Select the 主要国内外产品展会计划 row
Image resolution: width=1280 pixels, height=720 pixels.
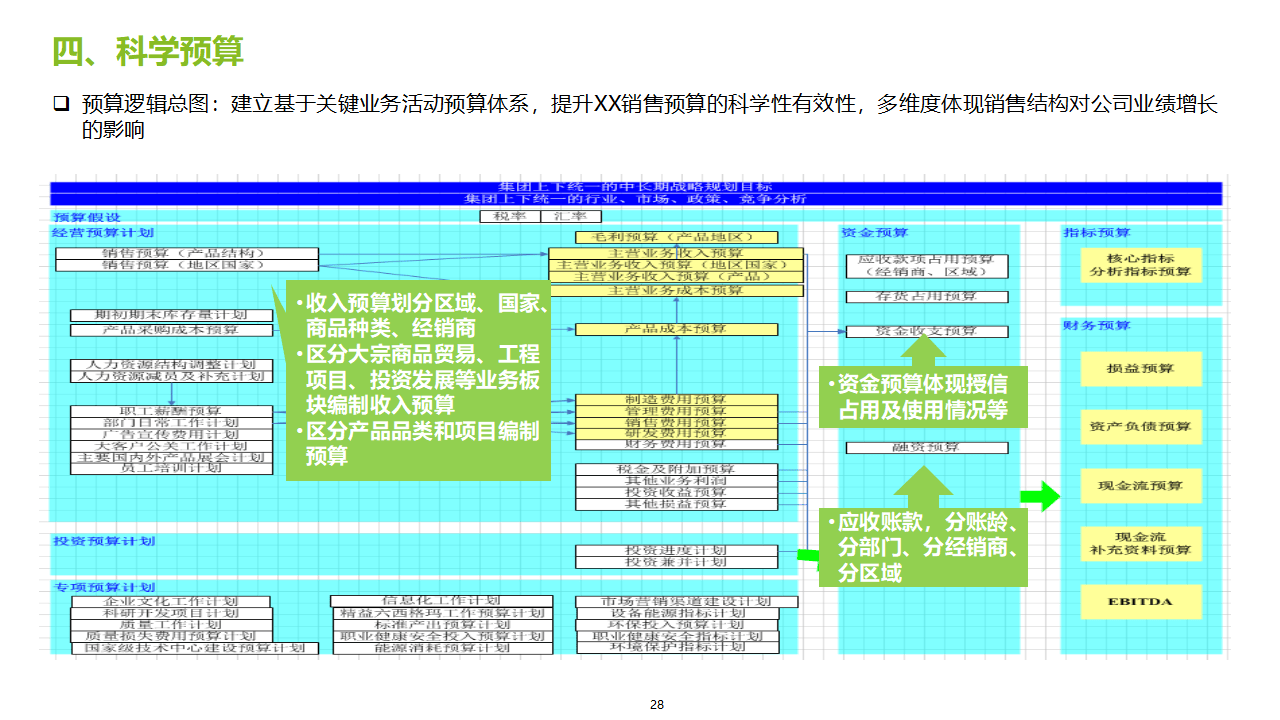171,457
